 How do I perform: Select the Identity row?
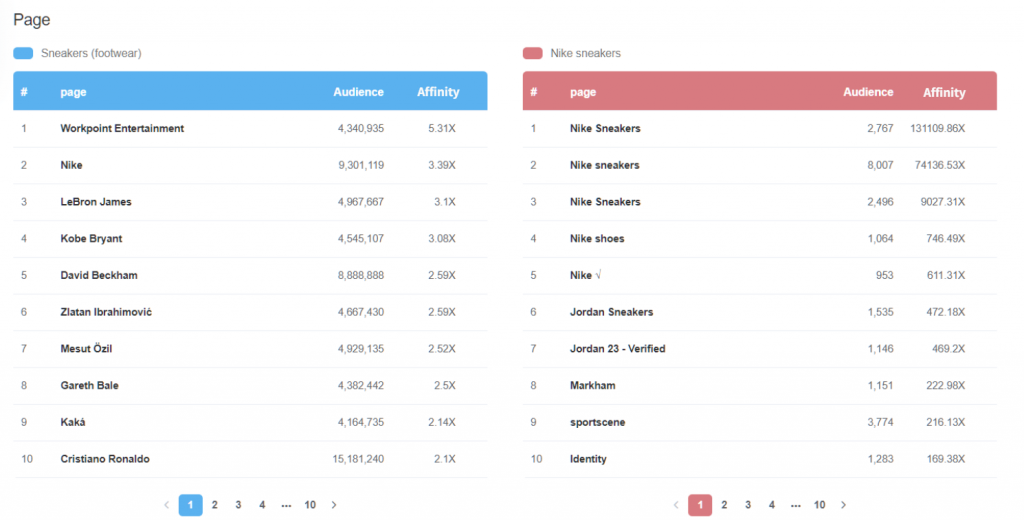[760, 459]
